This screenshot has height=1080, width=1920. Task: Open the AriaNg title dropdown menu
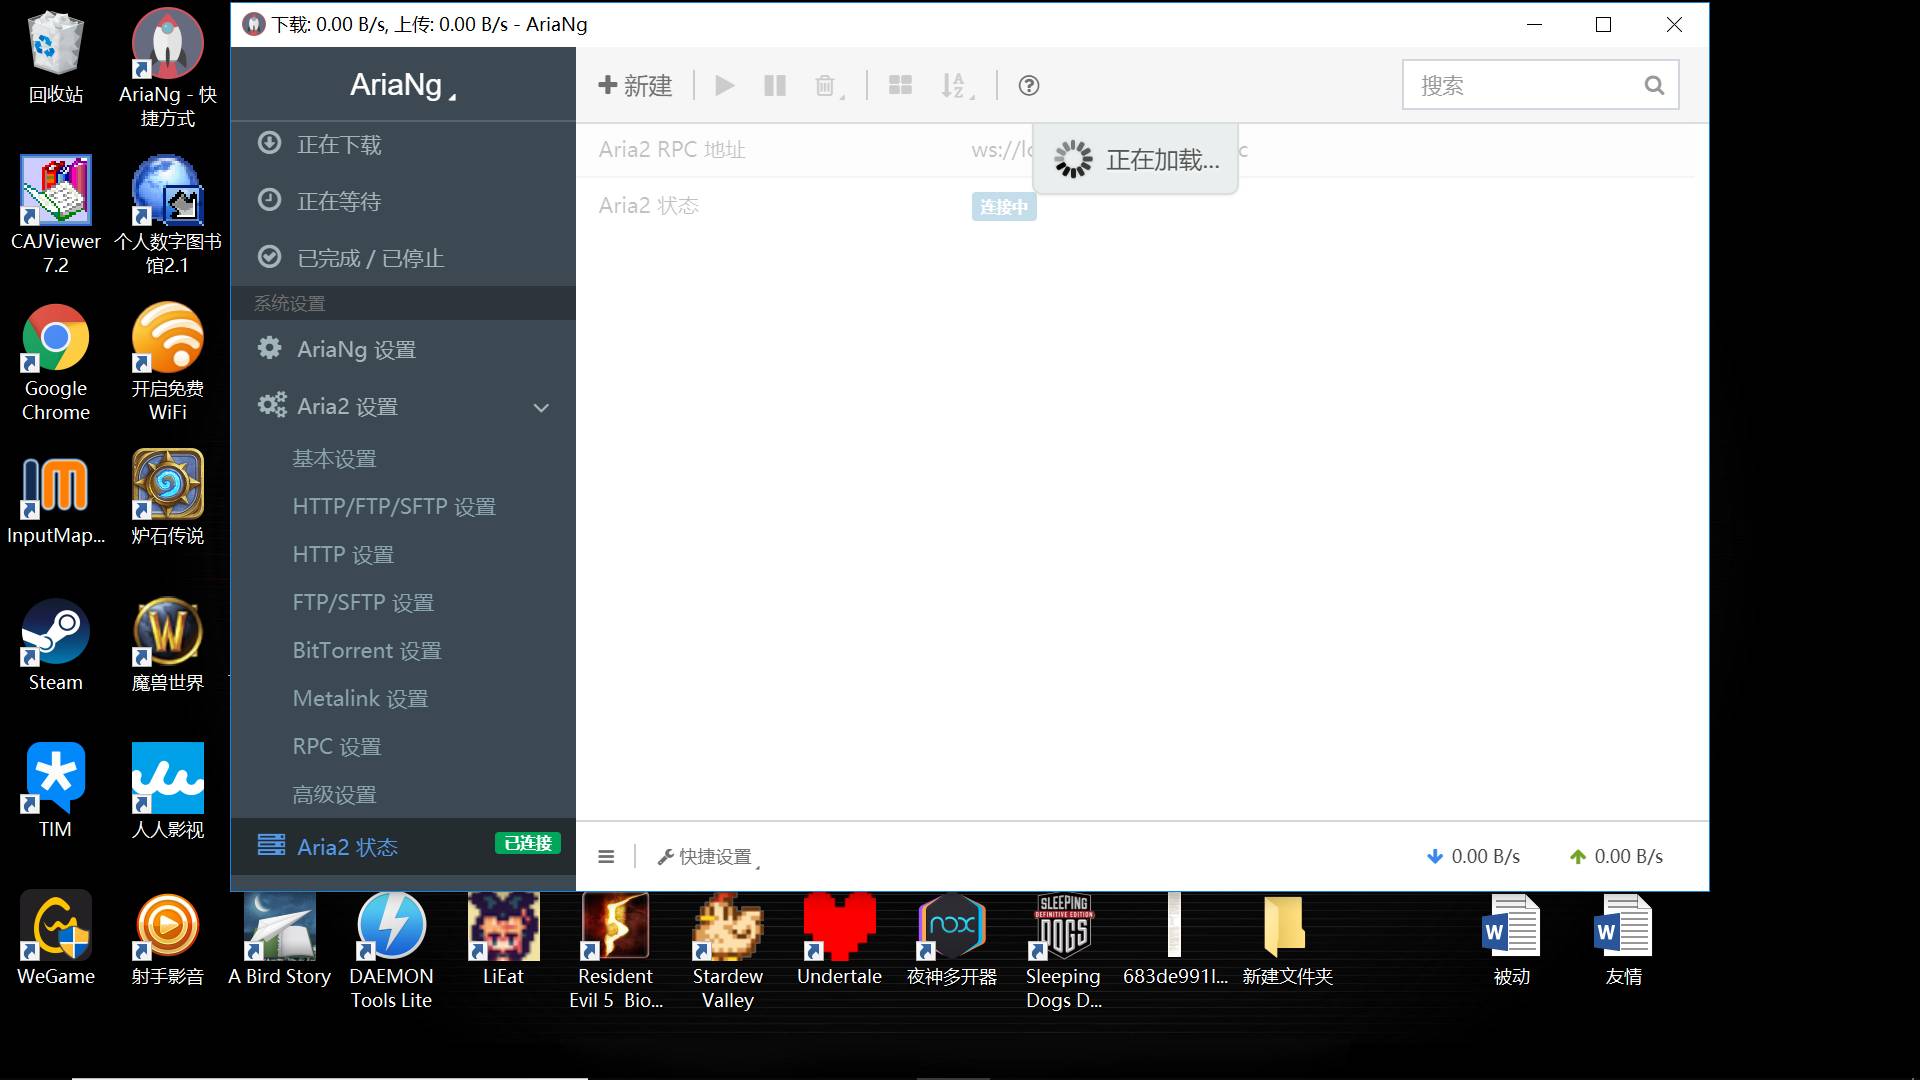402,85
